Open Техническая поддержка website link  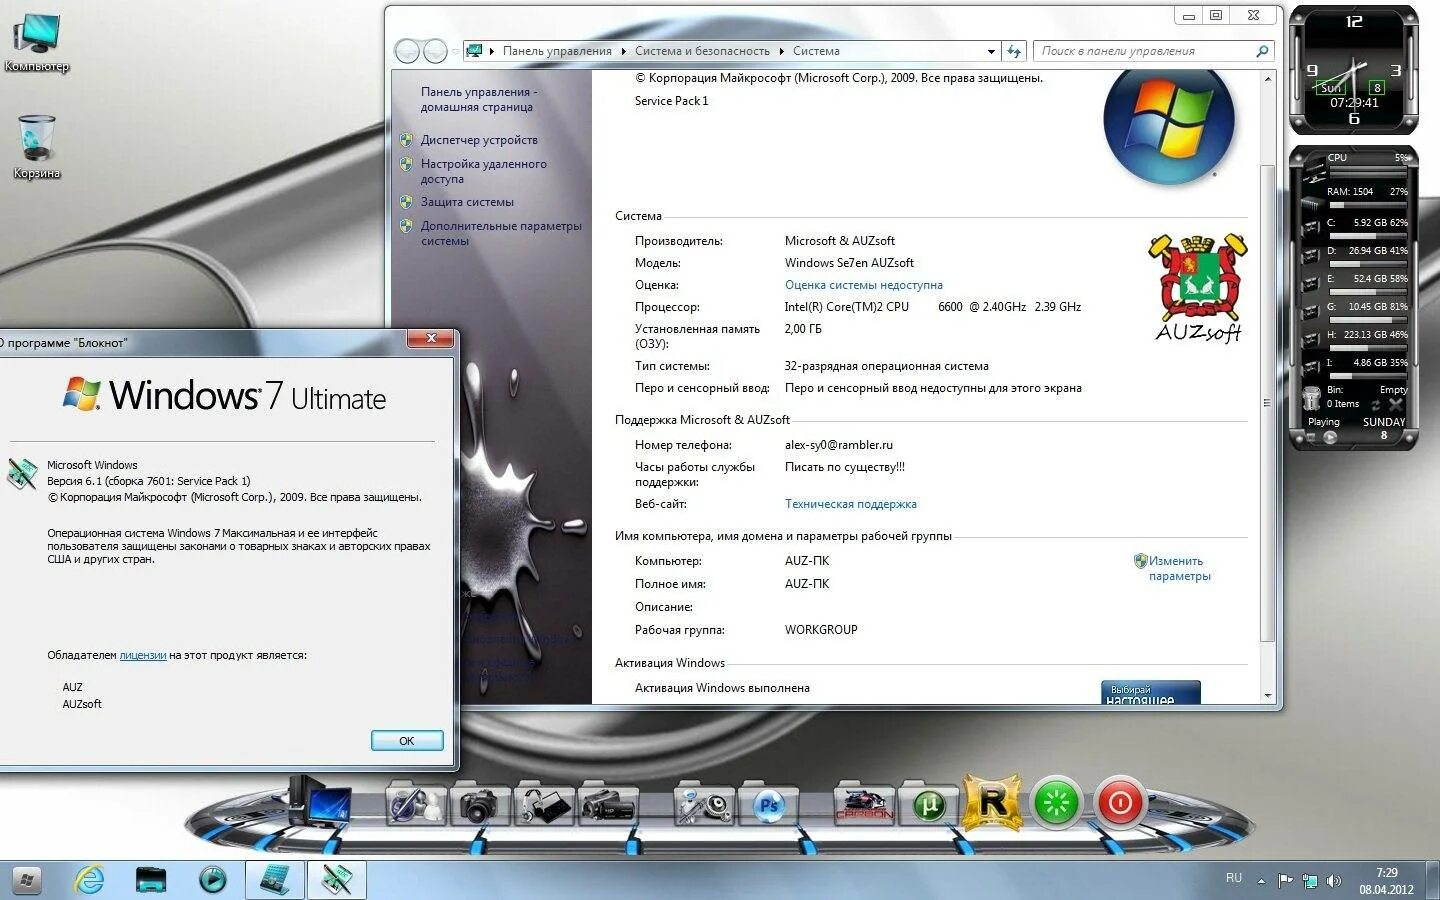(850, 504)
